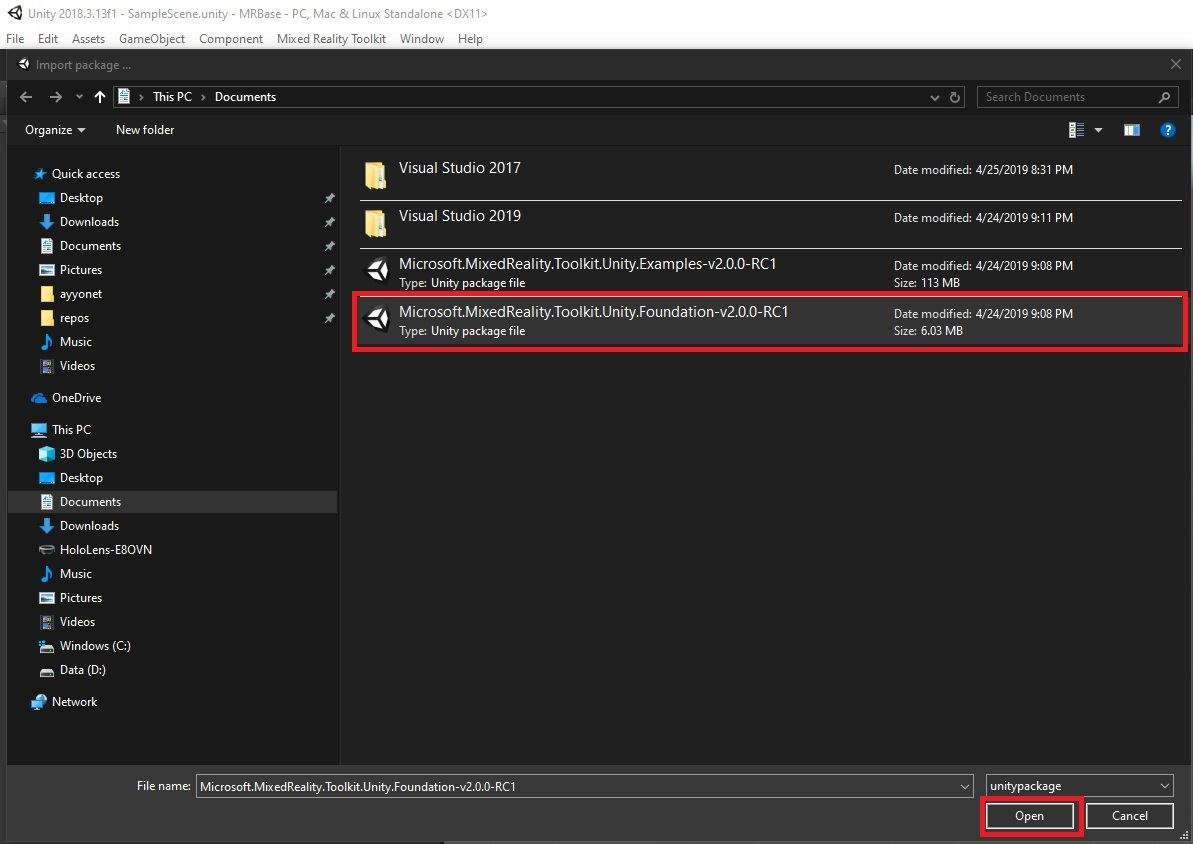Change the view layout icon
Viewport: 1193px width, 844px height.
1077,130
